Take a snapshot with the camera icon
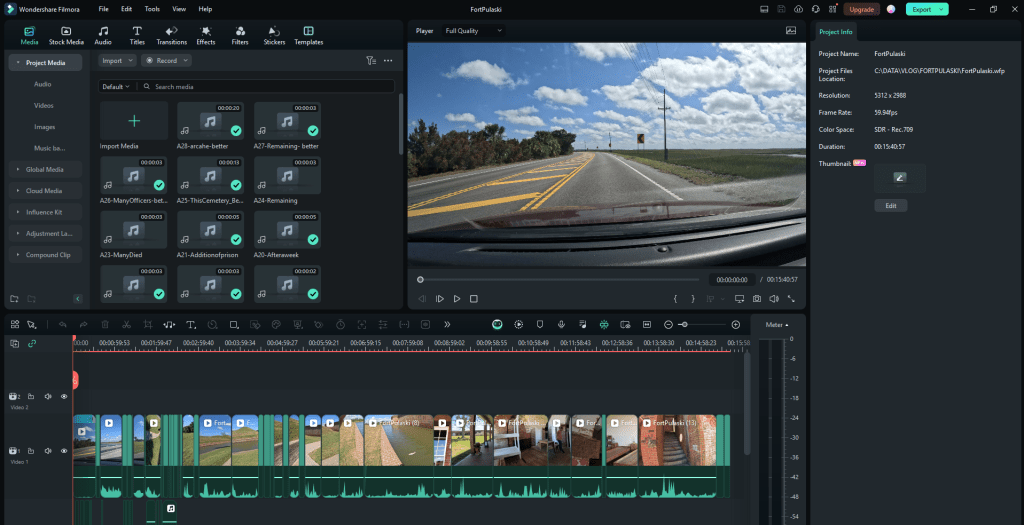Screen dimensions: 1024x525 pos(757,298)
